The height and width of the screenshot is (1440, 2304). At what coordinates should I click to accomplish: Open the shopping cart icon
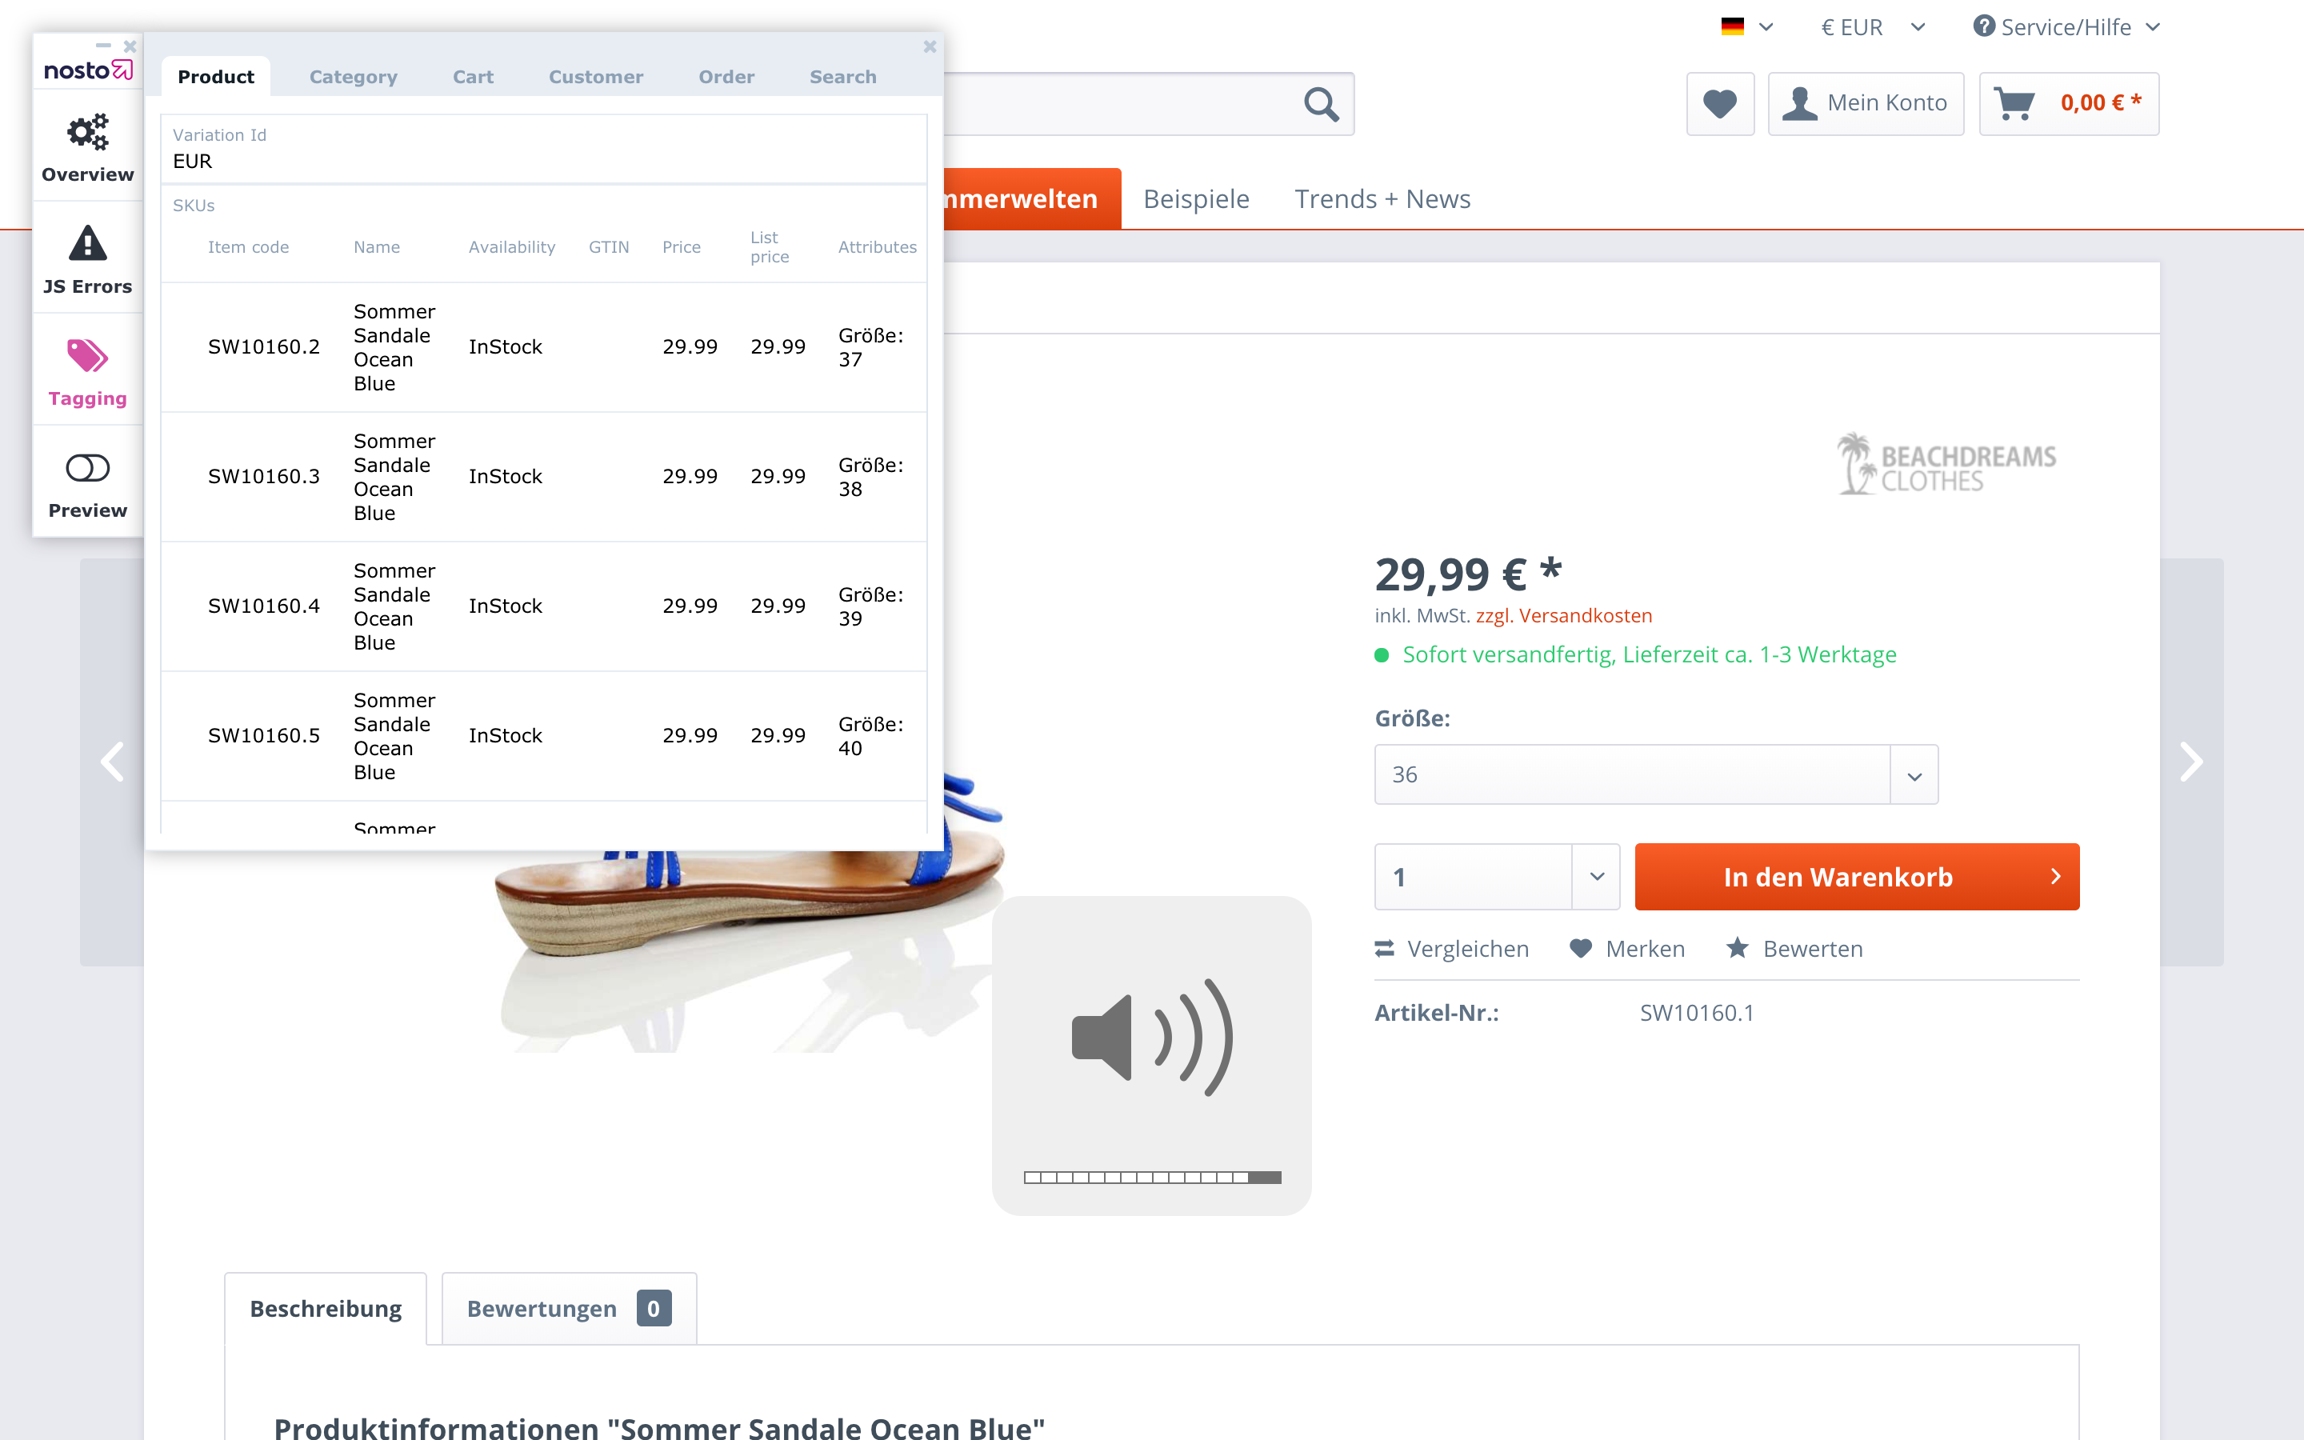pyautogui.click(x=2015, y=103)
